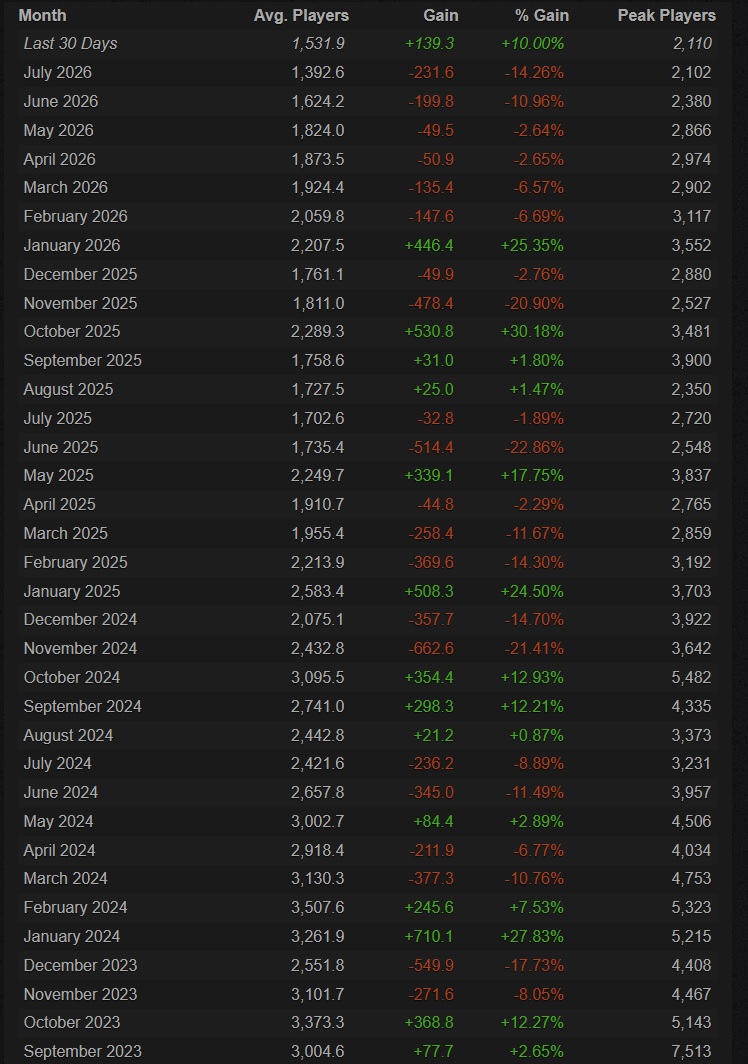Viewport: 748px width, 1064px height.
Task: Click the October 2024 row label
Action: (x=72, y=677)
